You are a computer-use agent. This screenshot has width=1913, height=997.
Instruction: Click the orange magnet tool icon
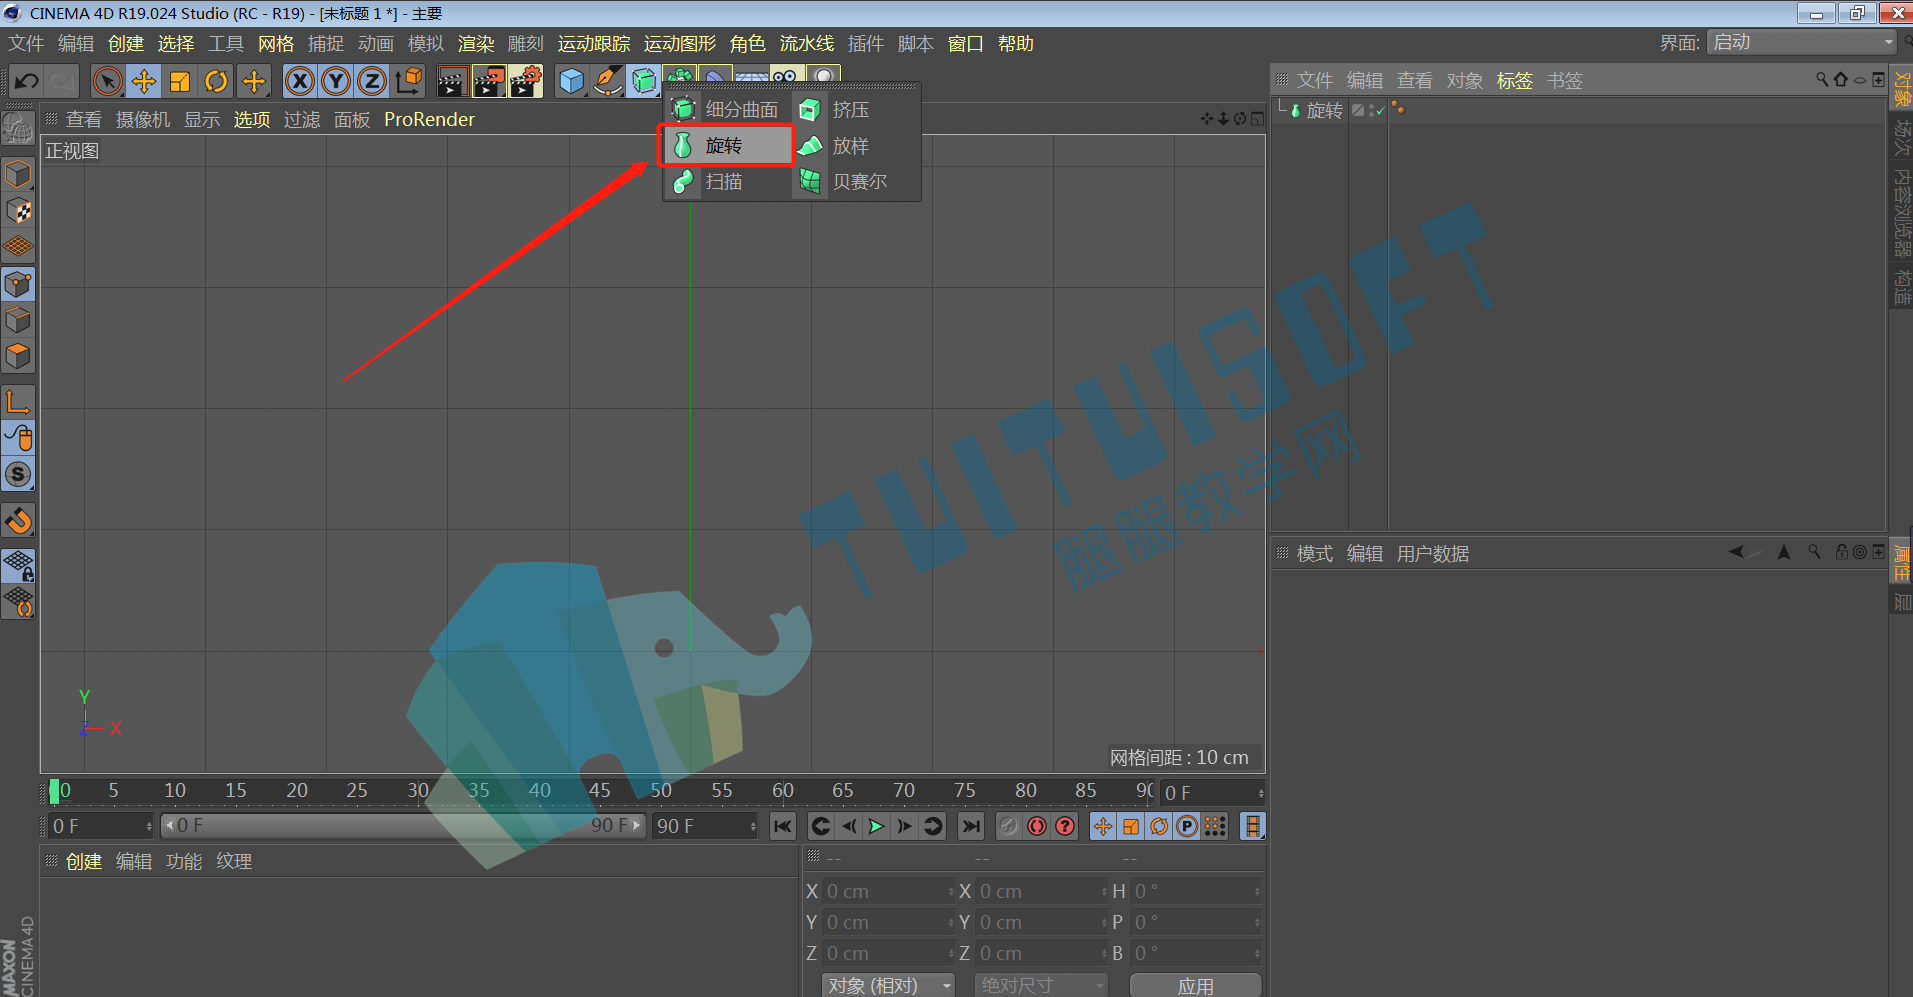18,521
